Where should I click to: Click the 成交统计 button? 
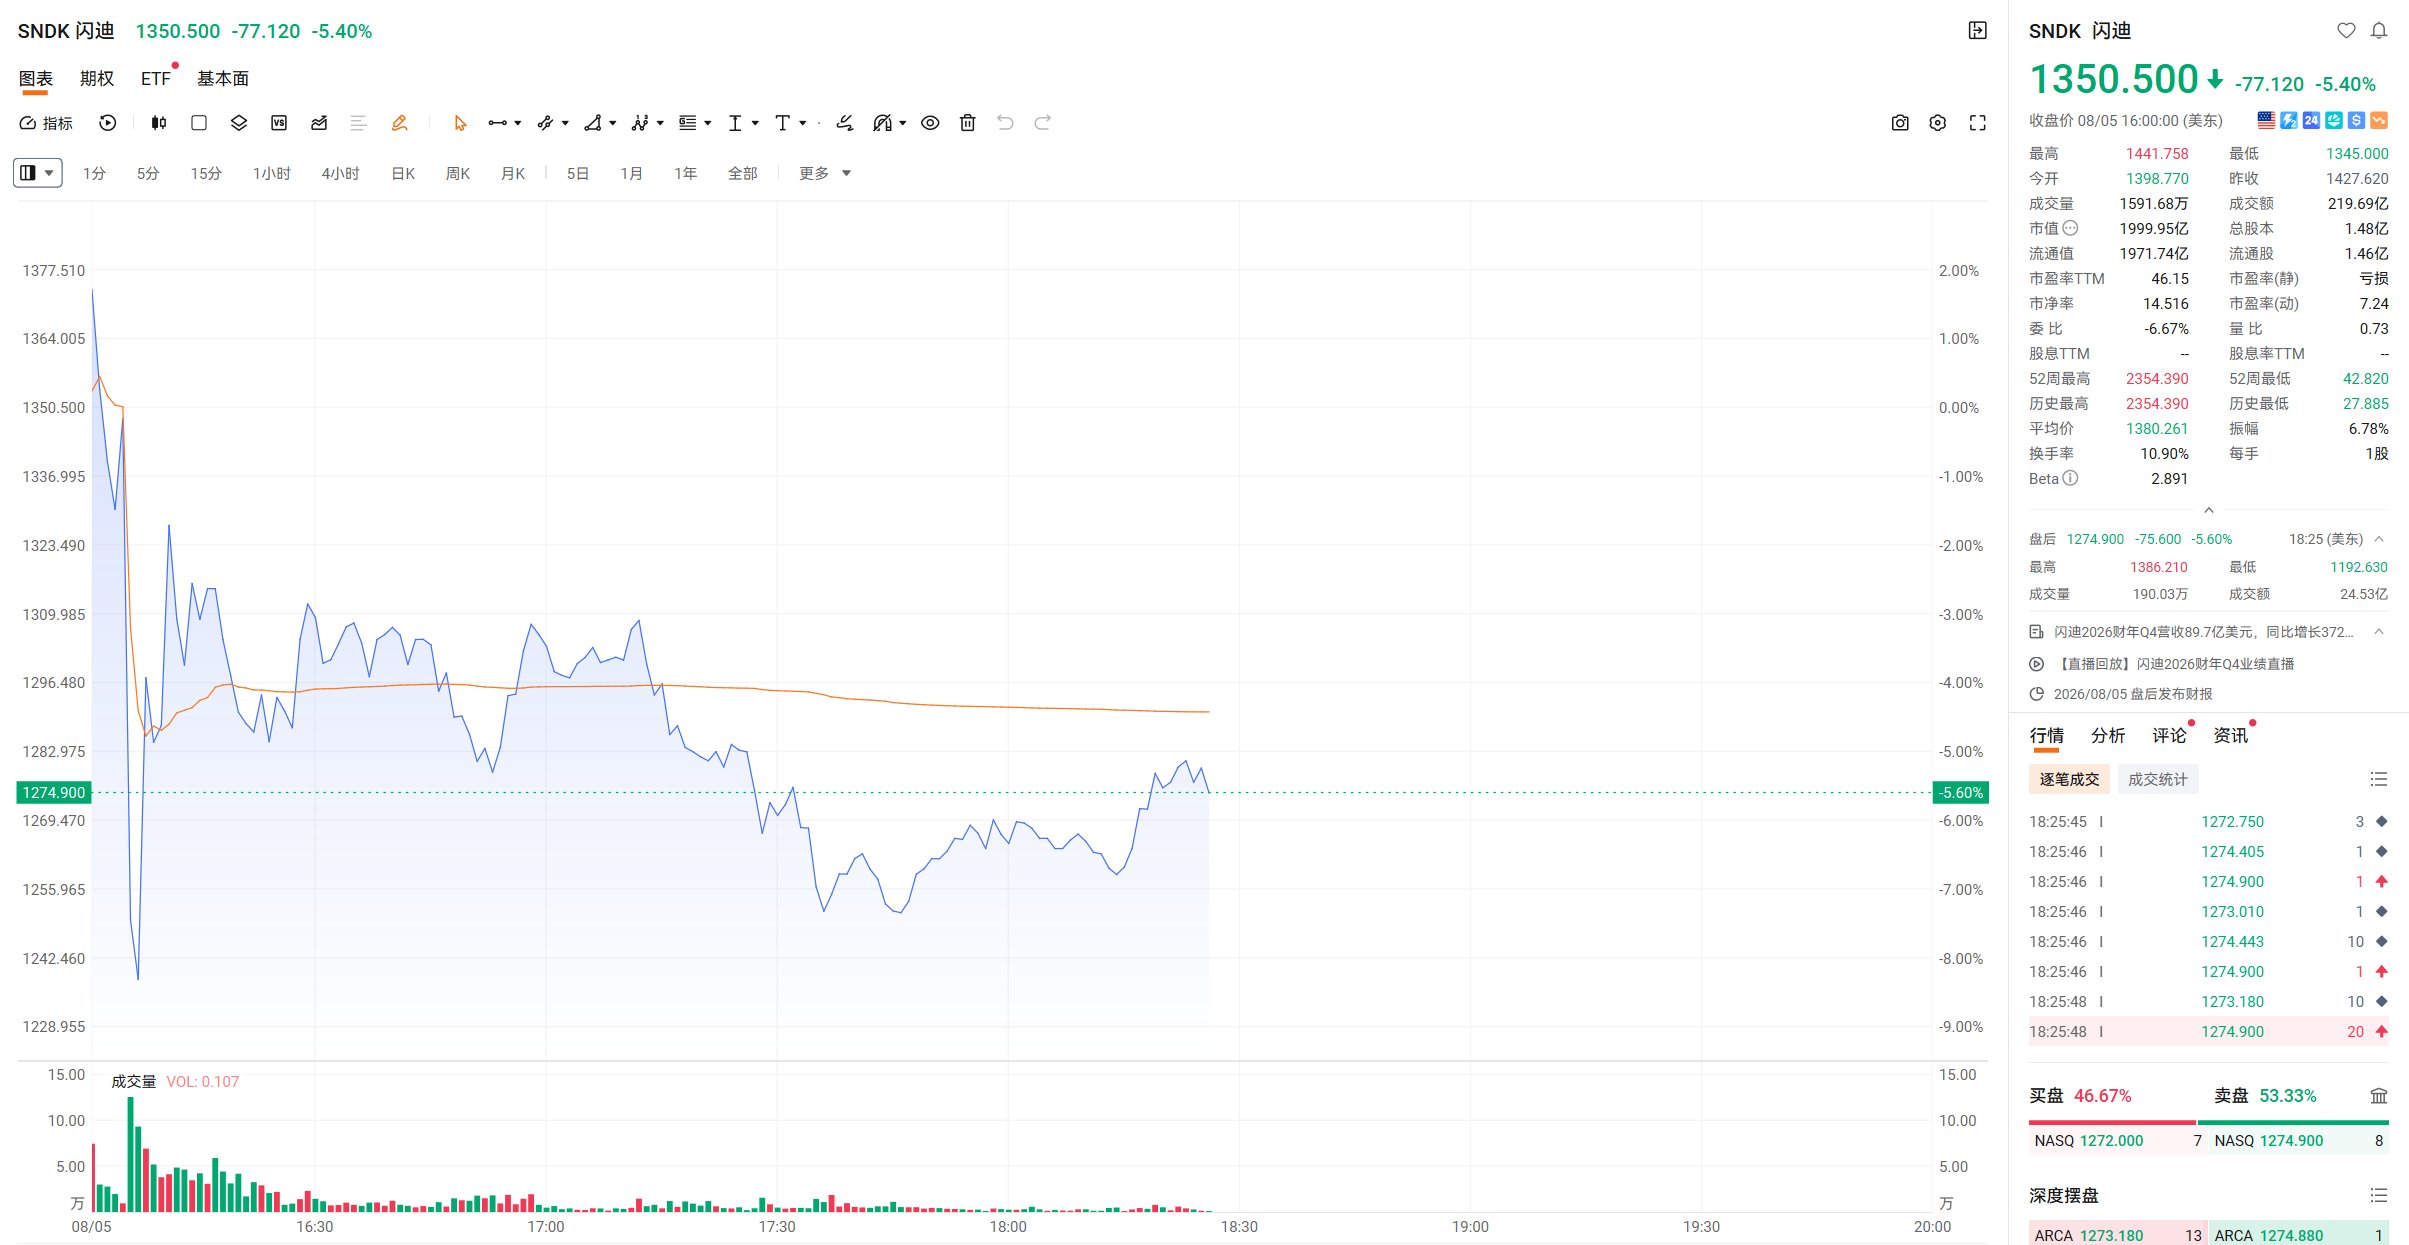coord(2157,779)
